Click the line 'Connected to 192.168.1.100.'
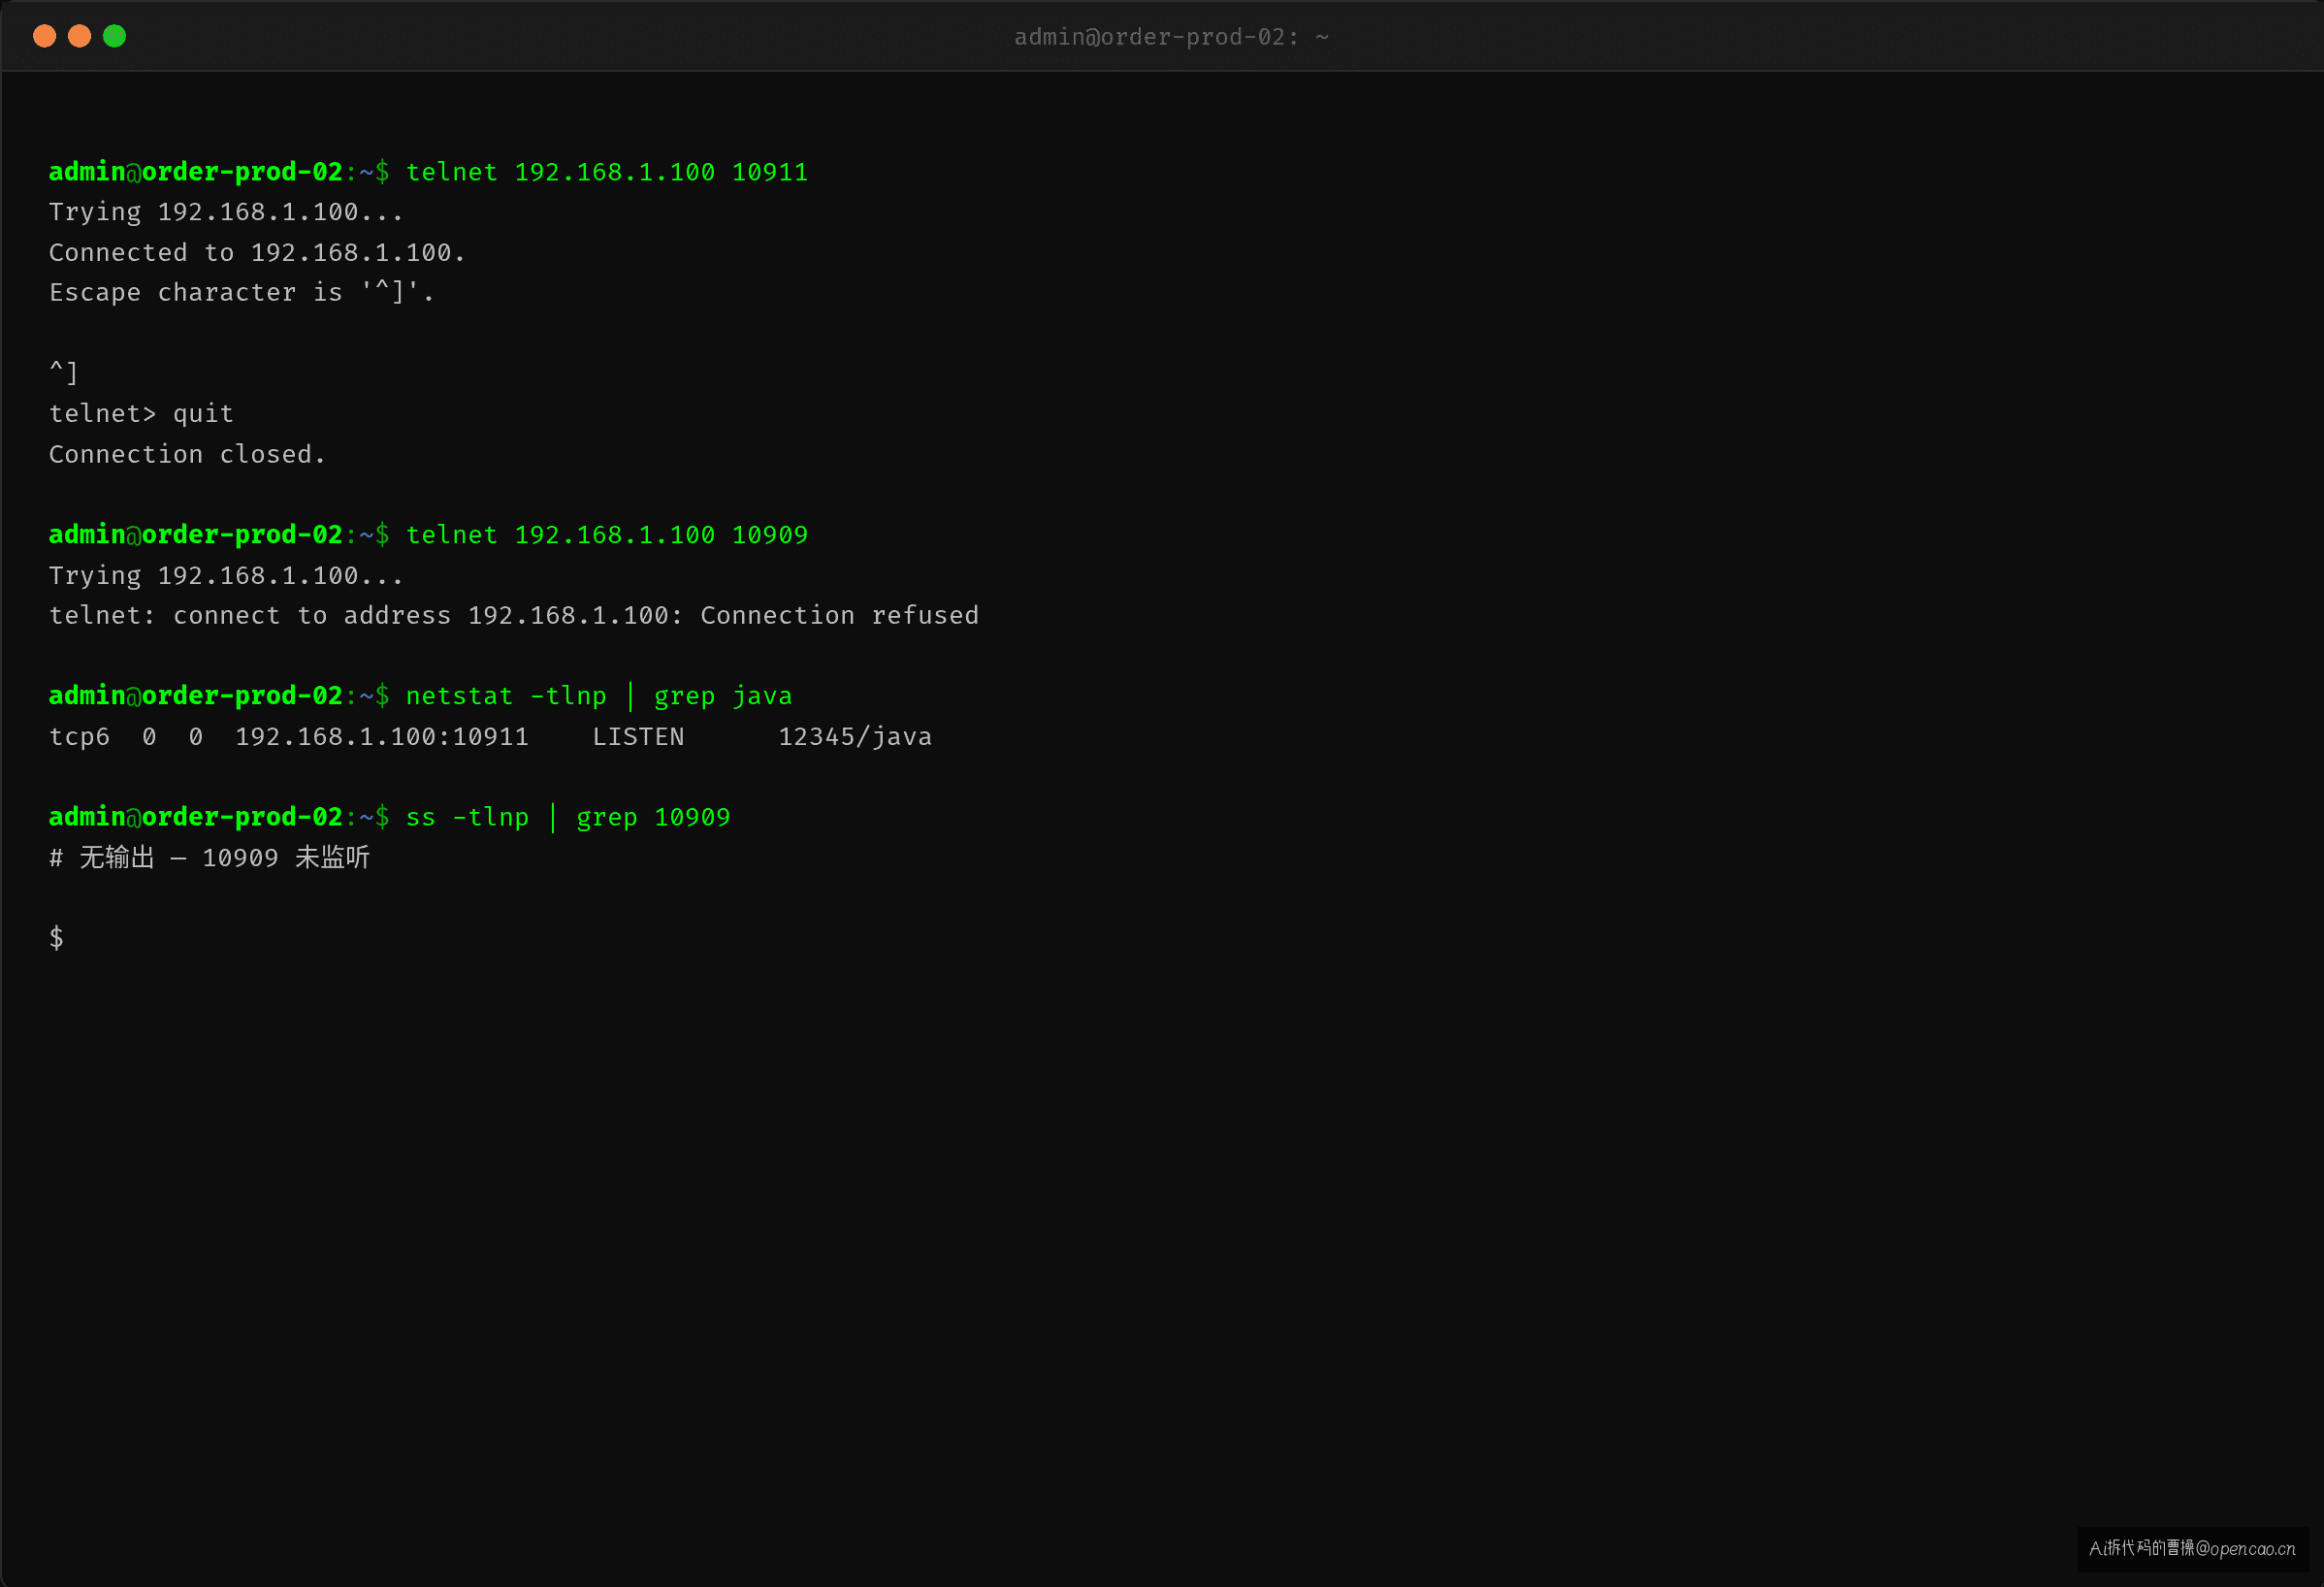Viewport: 2324px width, 1587px height. (257, 253)
